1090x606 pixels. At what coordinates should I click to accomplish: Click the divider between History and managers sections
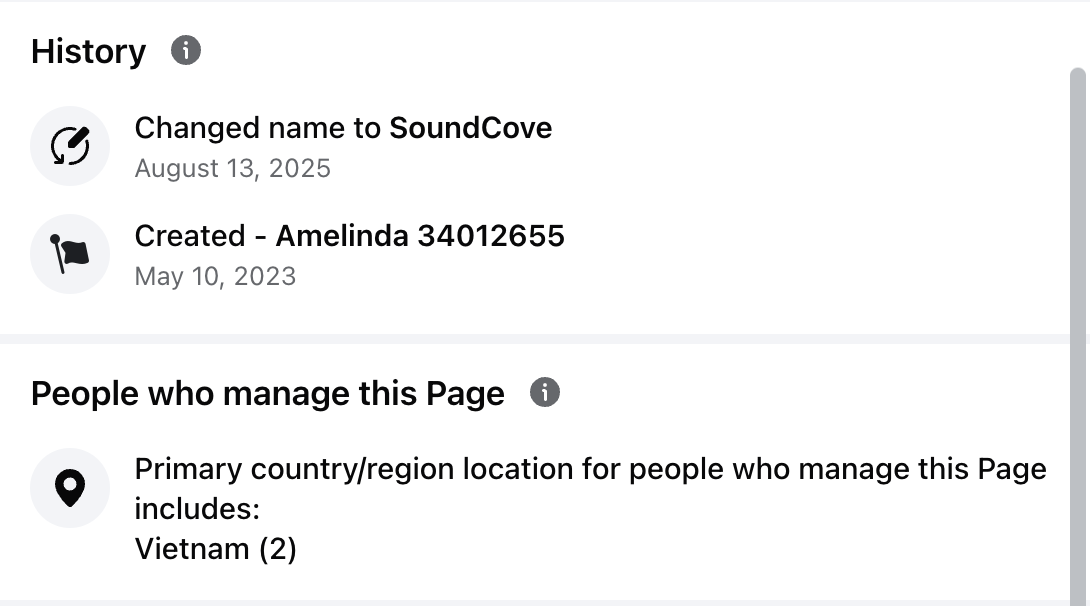point(540,339)
